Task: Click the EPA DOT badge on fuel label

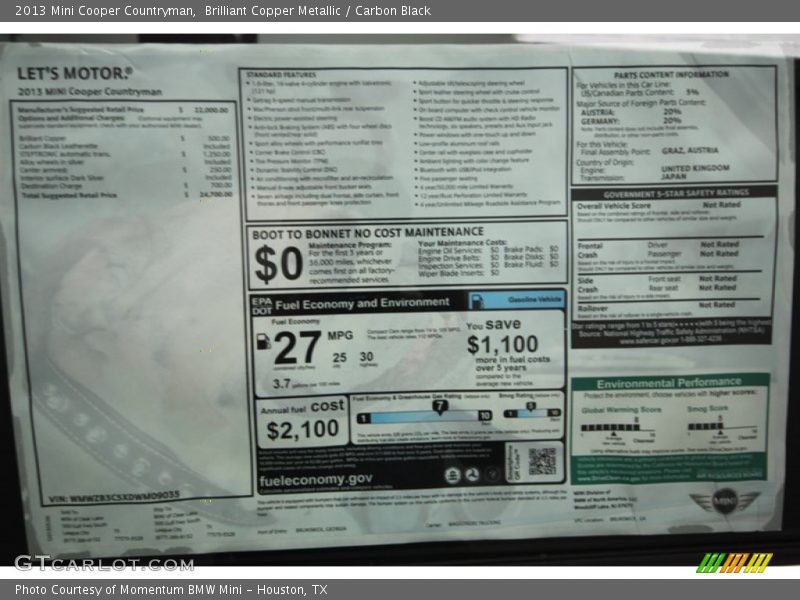Action: (261, 303)
